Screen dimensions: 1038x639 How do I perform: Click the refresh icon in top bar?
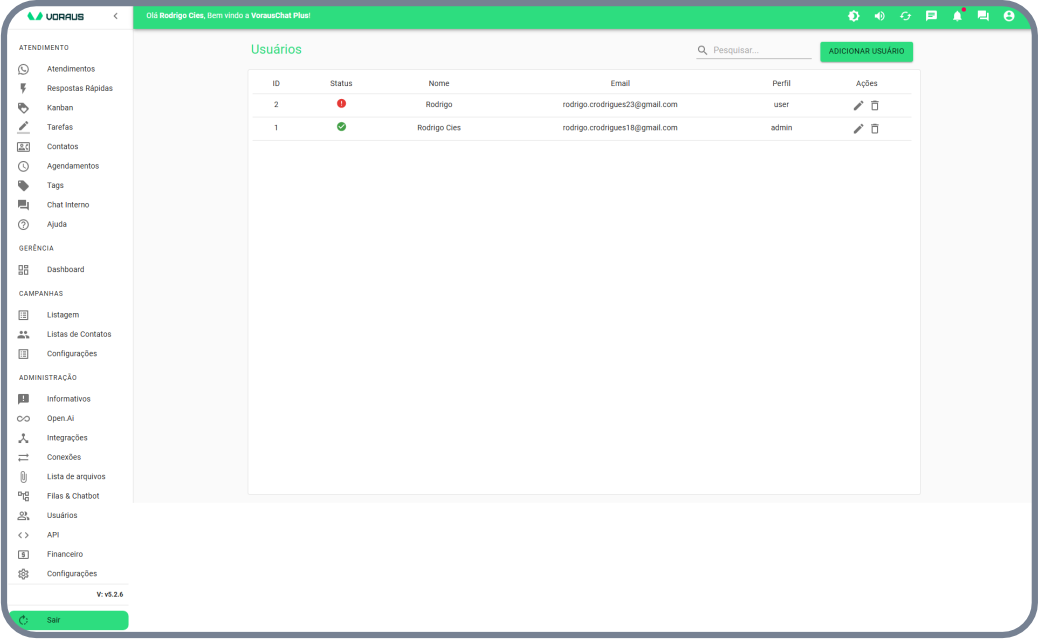click(906, 16)
